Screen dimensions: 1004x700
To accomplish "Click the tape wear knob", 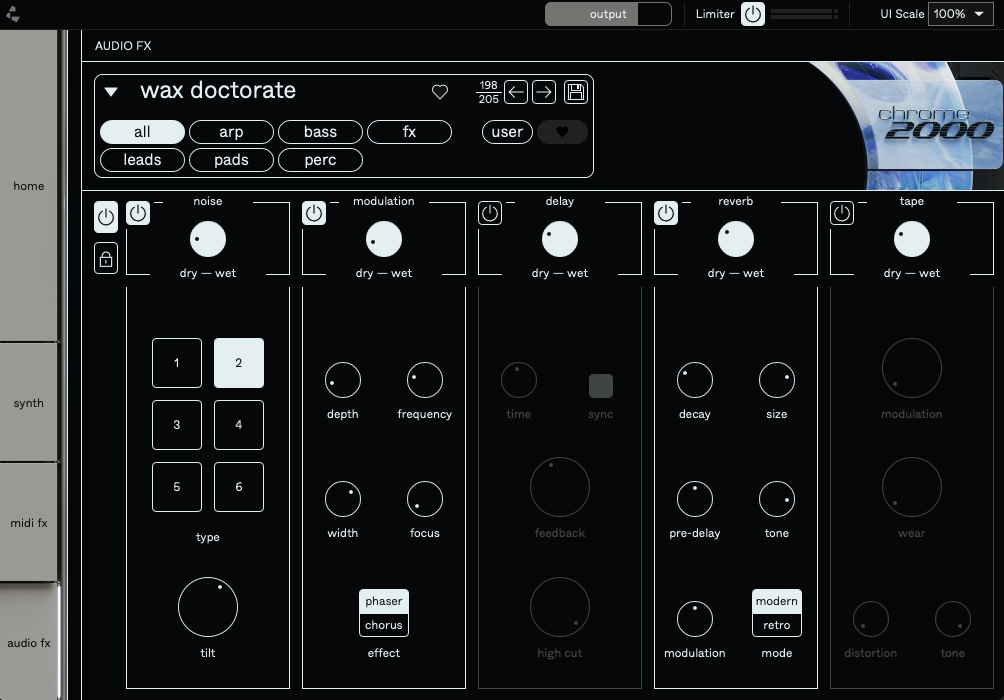I will 912,487.
